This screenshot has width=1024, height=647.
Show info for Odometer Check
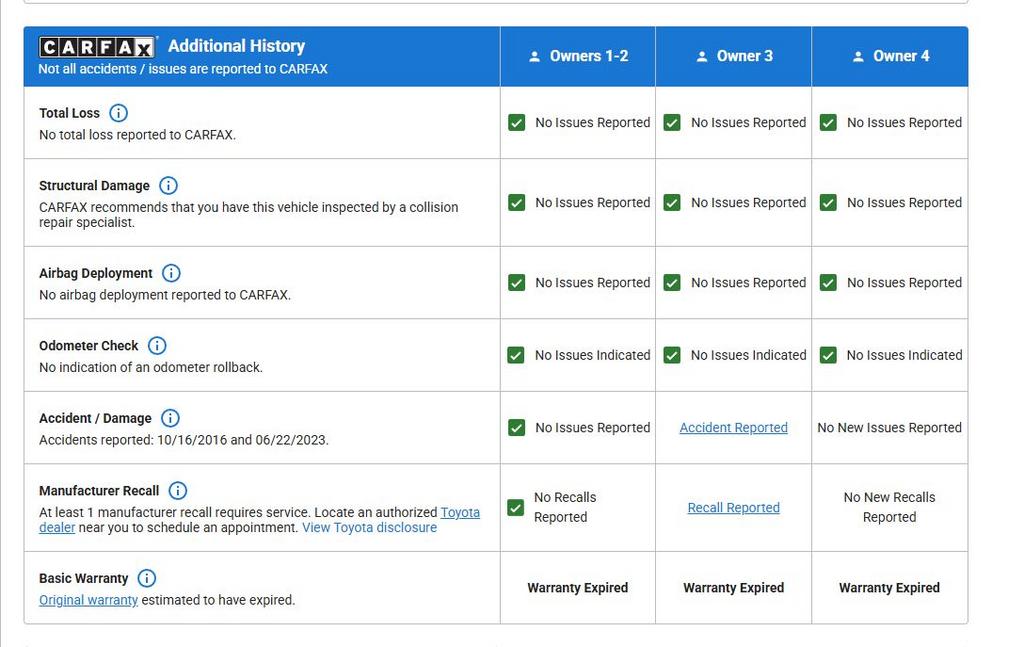tap(157, 345)
